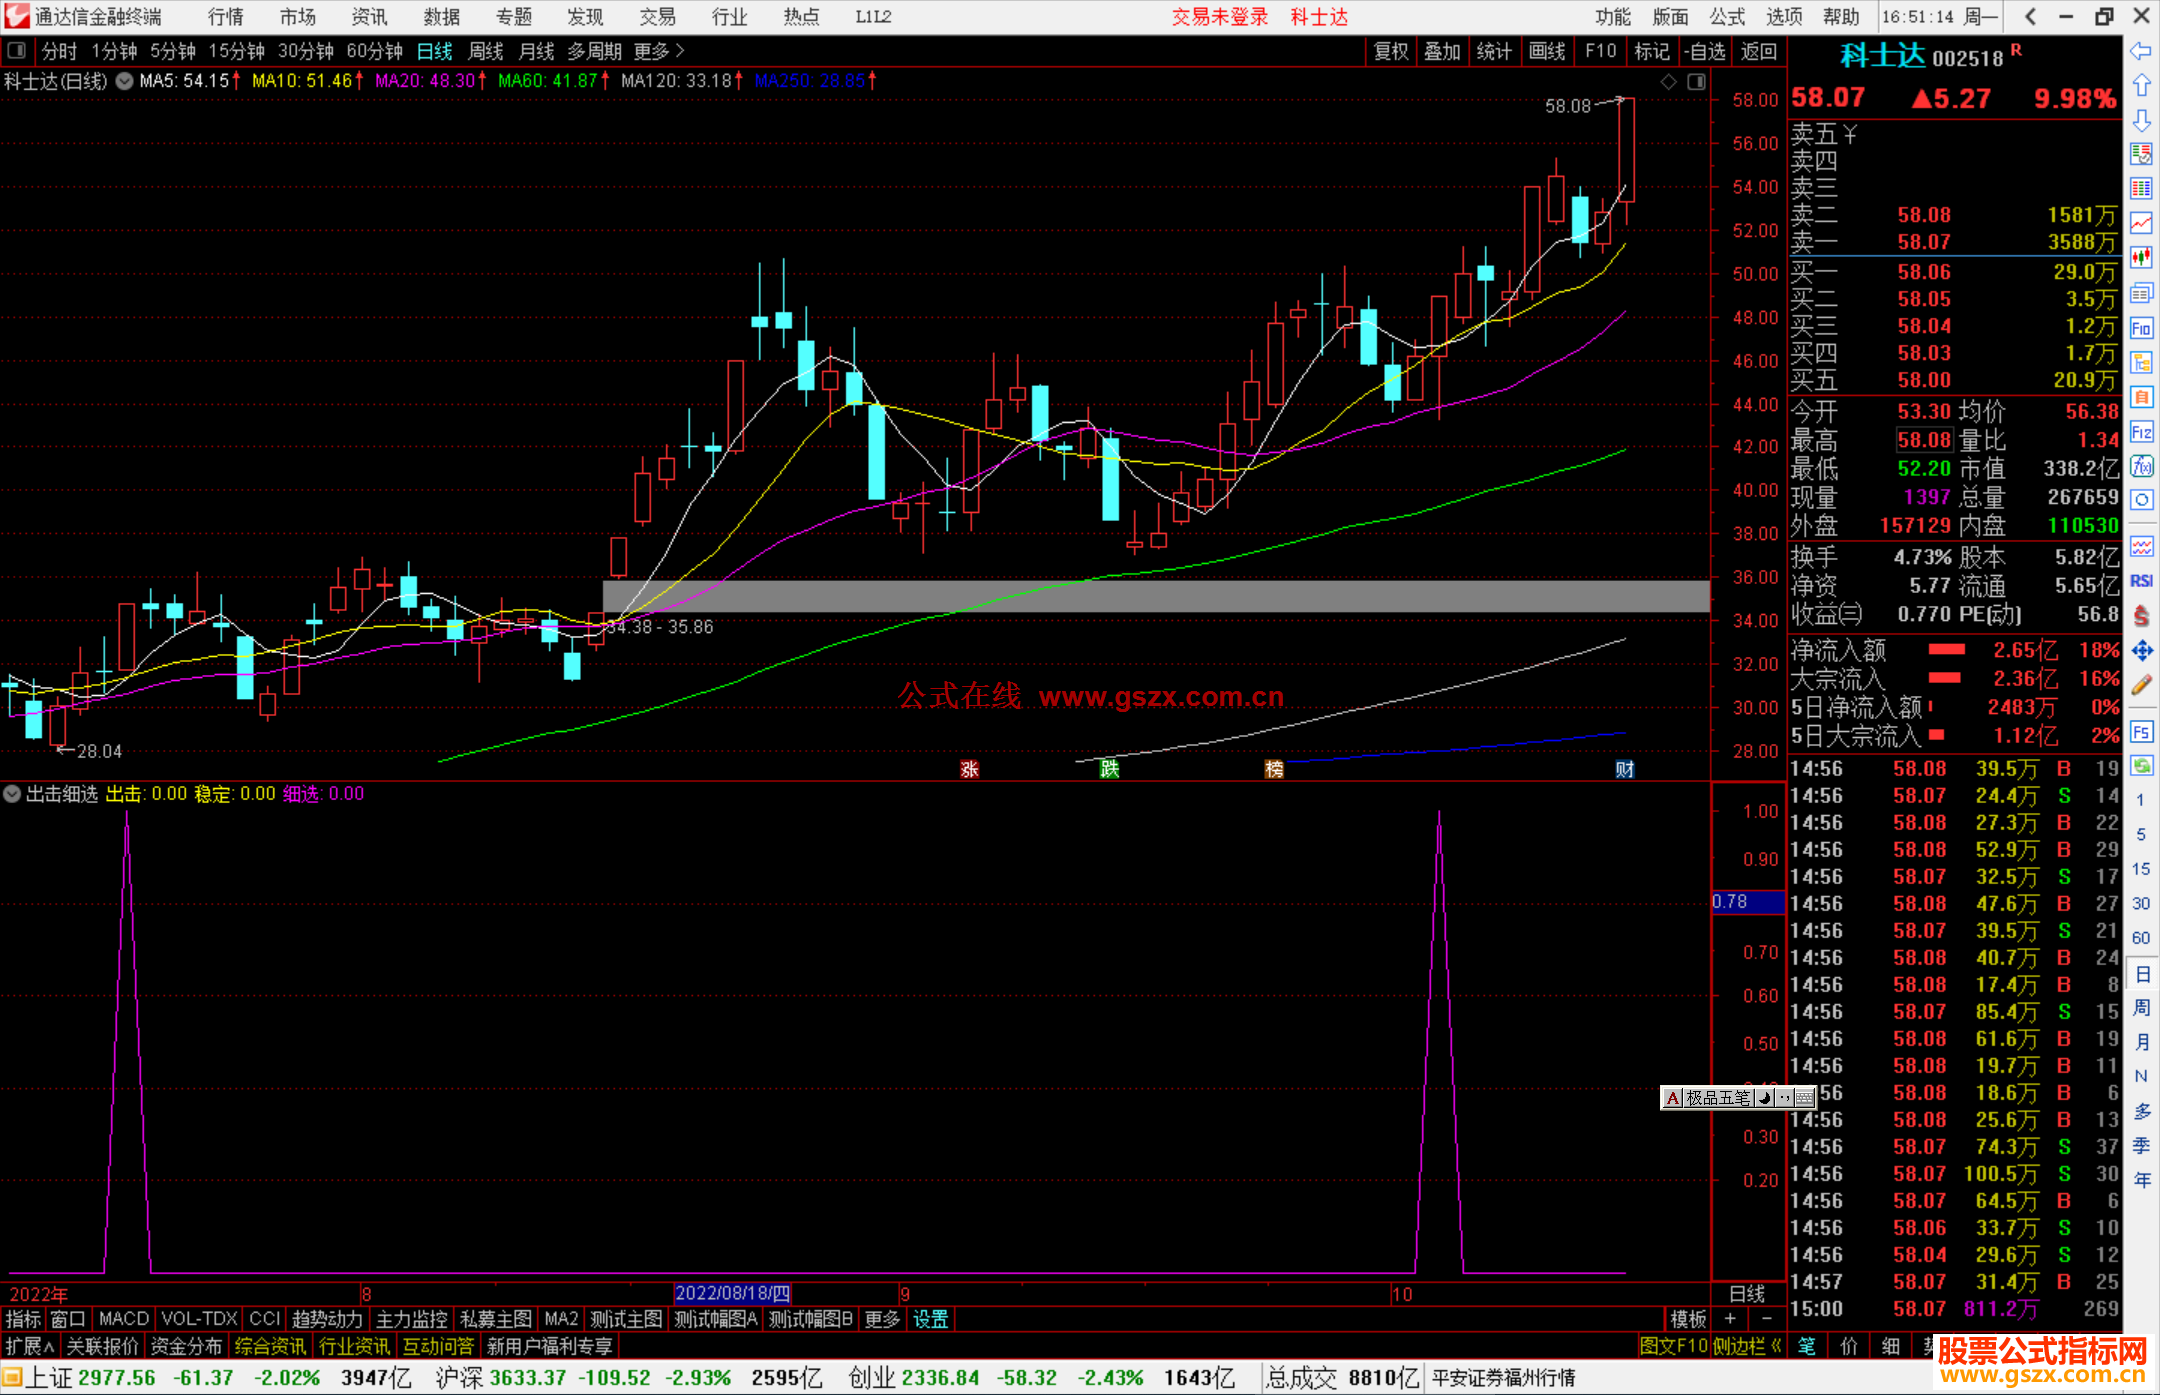Click the up arrow icon in right sidebar
2160x1395 pixels.
coord(2141,86)
